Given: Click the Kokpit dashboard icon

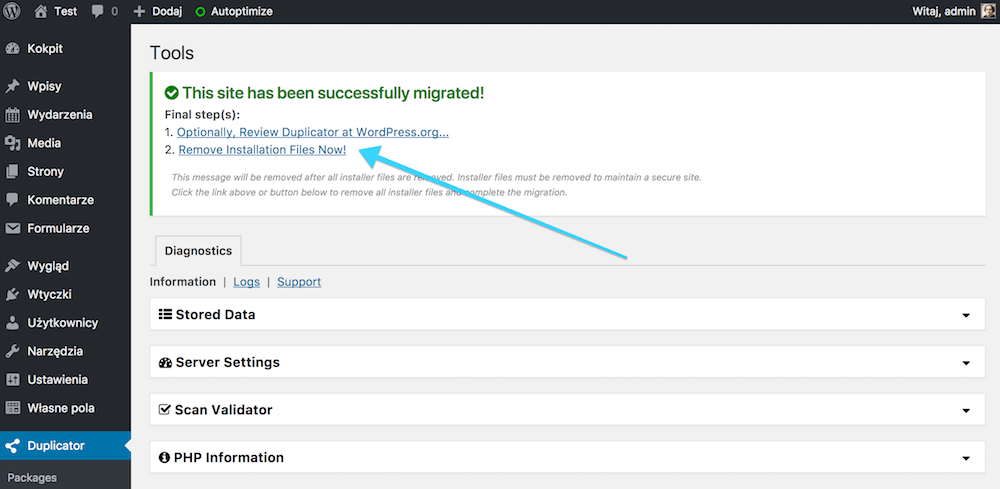Looking at the screenshot, I should (x=12, y=49).
